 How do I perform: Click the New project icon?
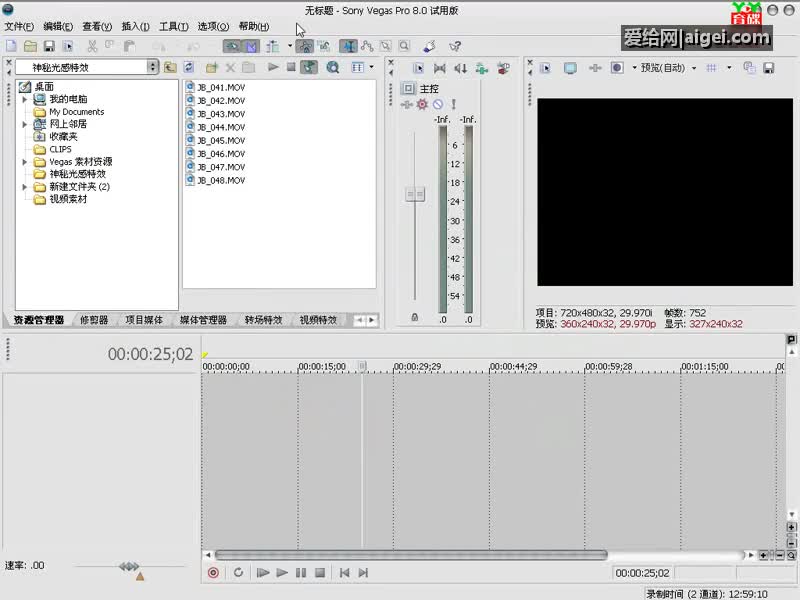pos(11,46)
